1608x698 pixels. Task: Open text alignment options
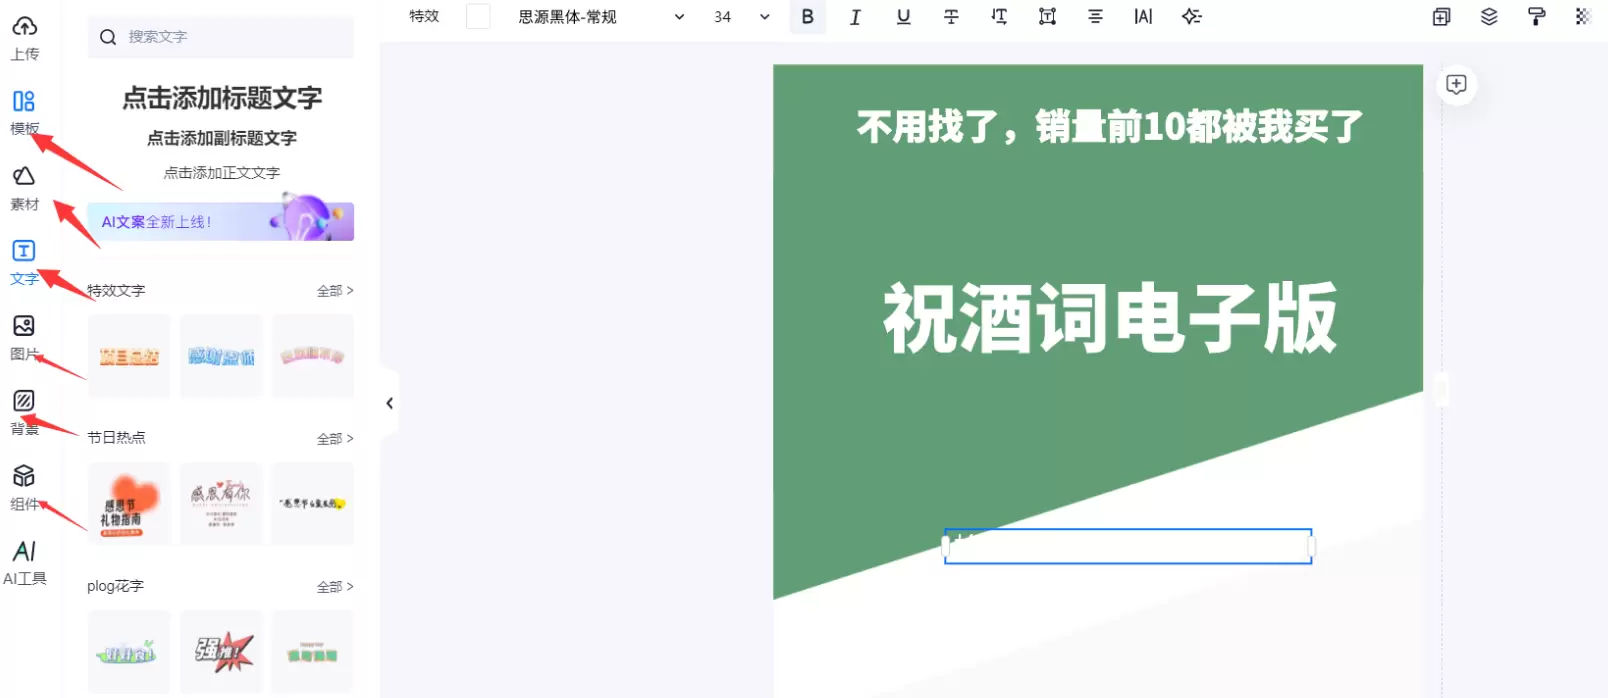point(1095,17)
